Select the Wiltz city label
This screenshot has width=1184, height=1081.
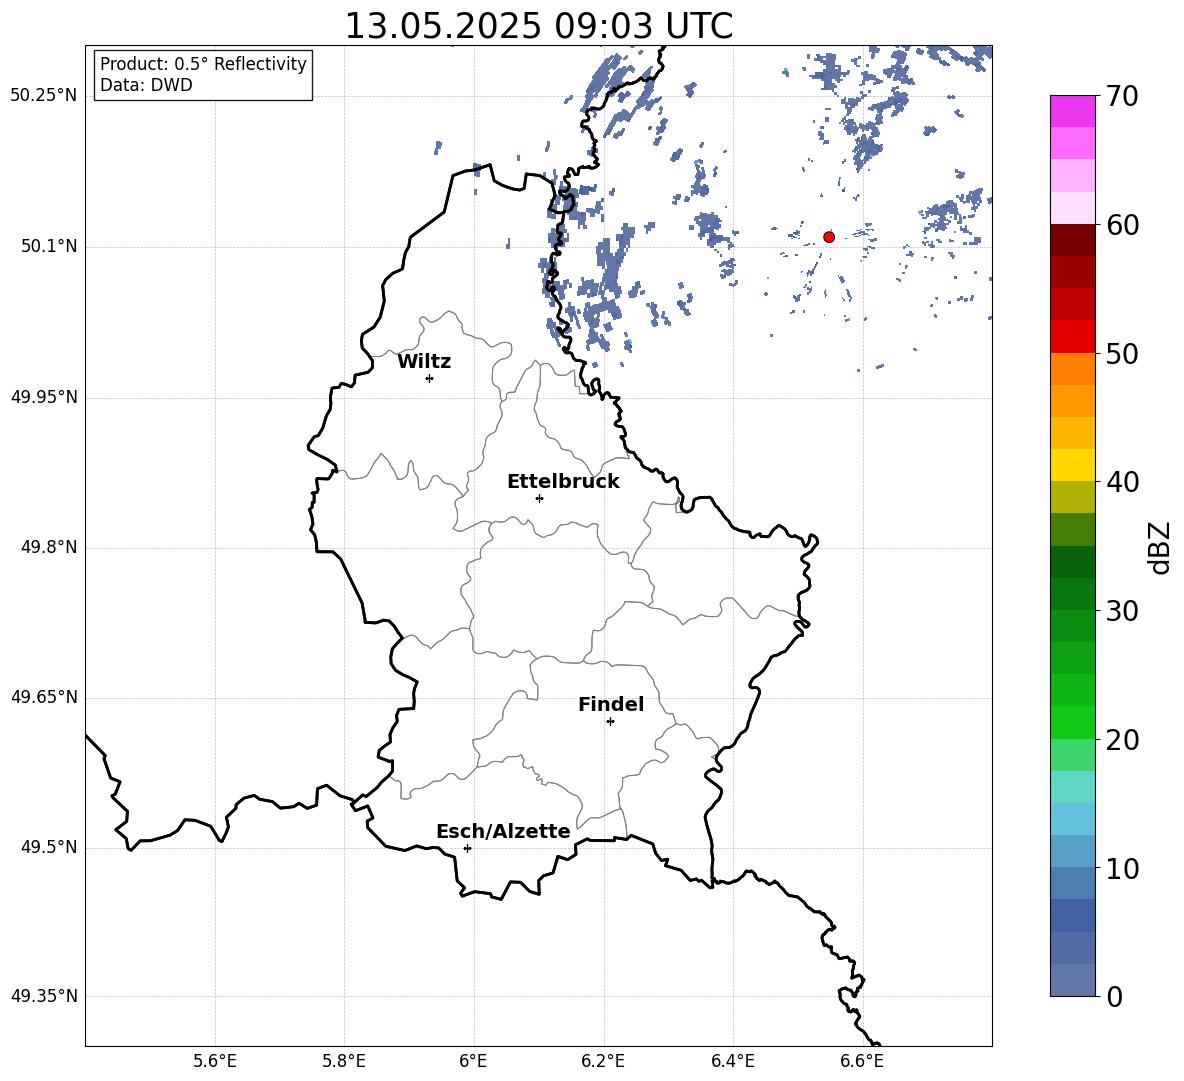point(424,362)
